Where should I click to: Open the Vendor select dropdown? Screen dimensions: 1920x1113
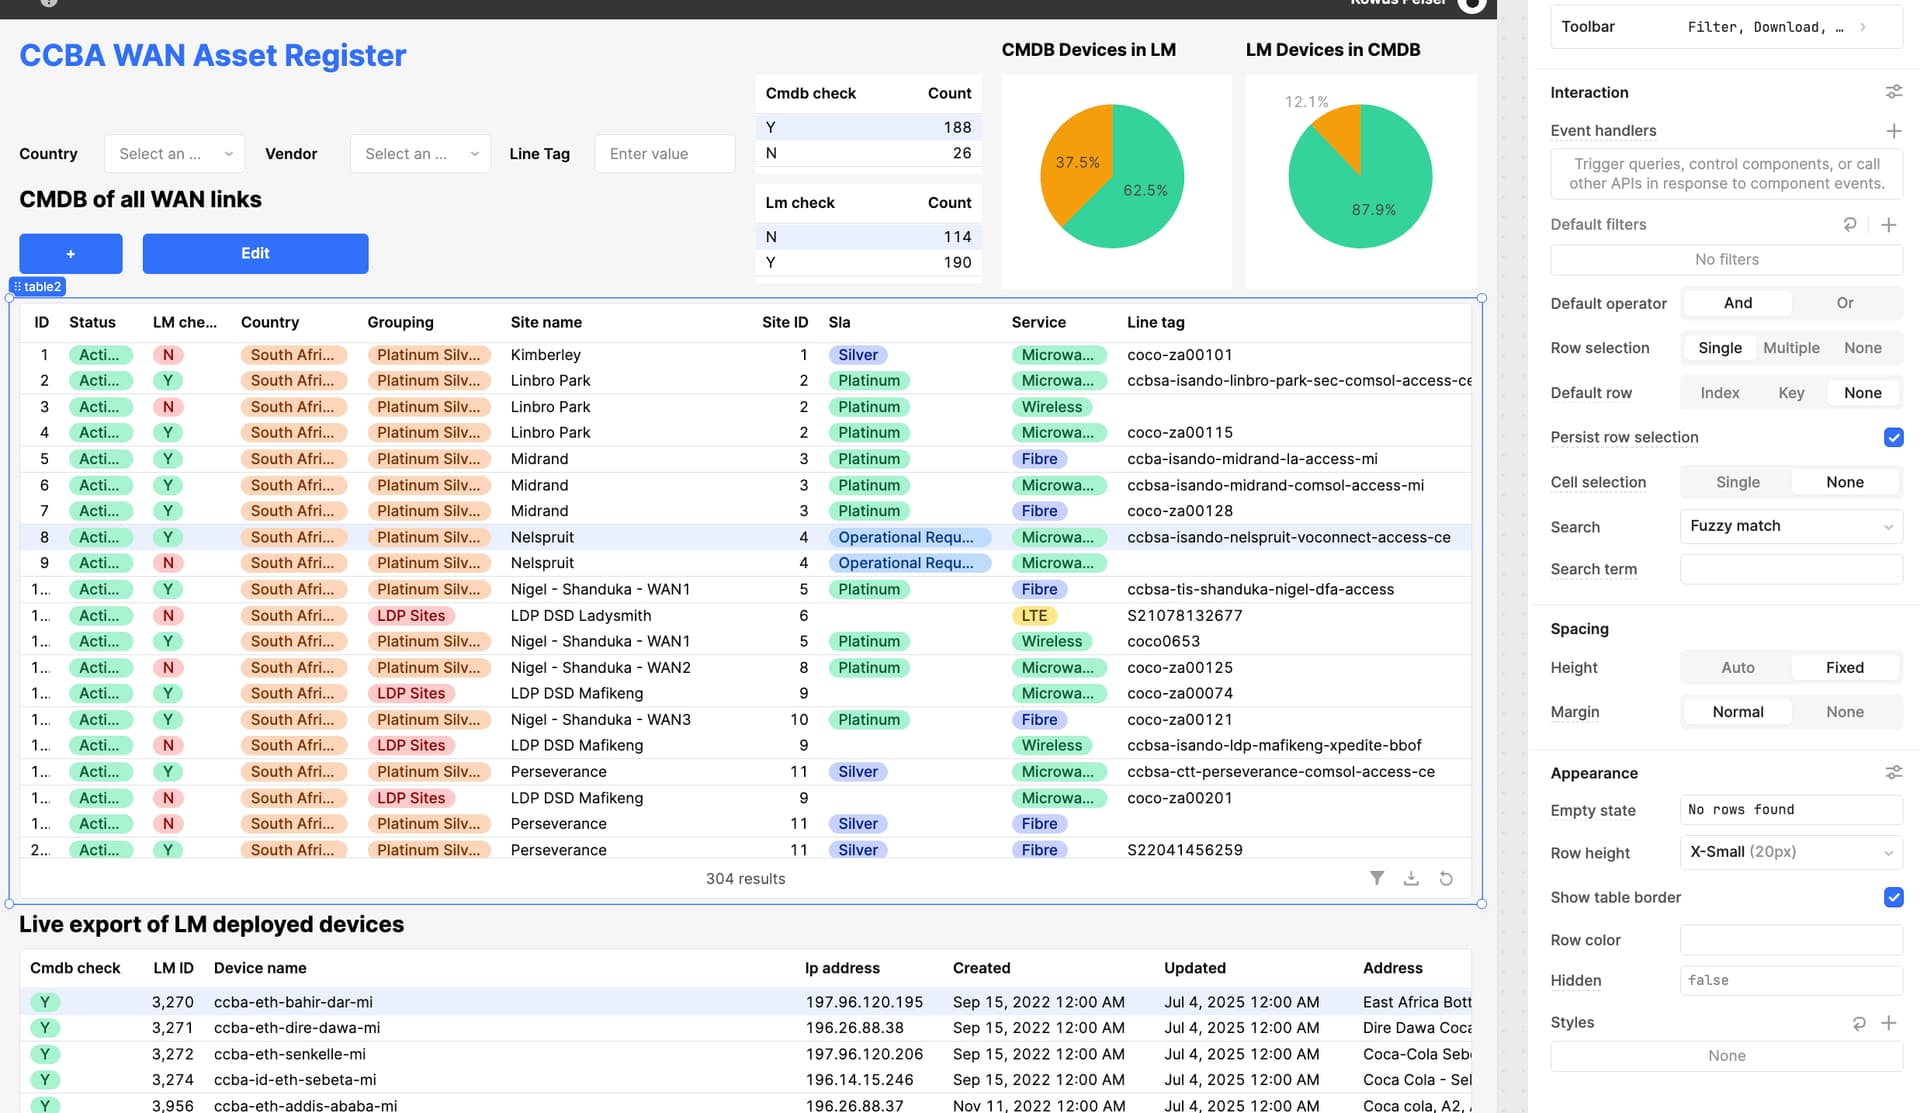pyautogui.click(x=420, y=154)
